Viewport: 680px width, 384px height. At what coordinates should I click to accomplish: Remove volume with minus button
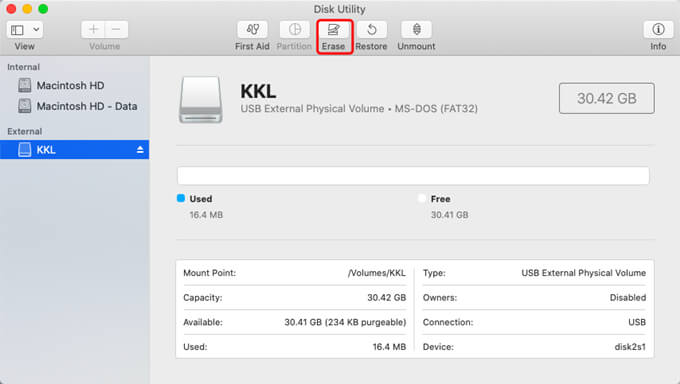[x=116, y=30]
